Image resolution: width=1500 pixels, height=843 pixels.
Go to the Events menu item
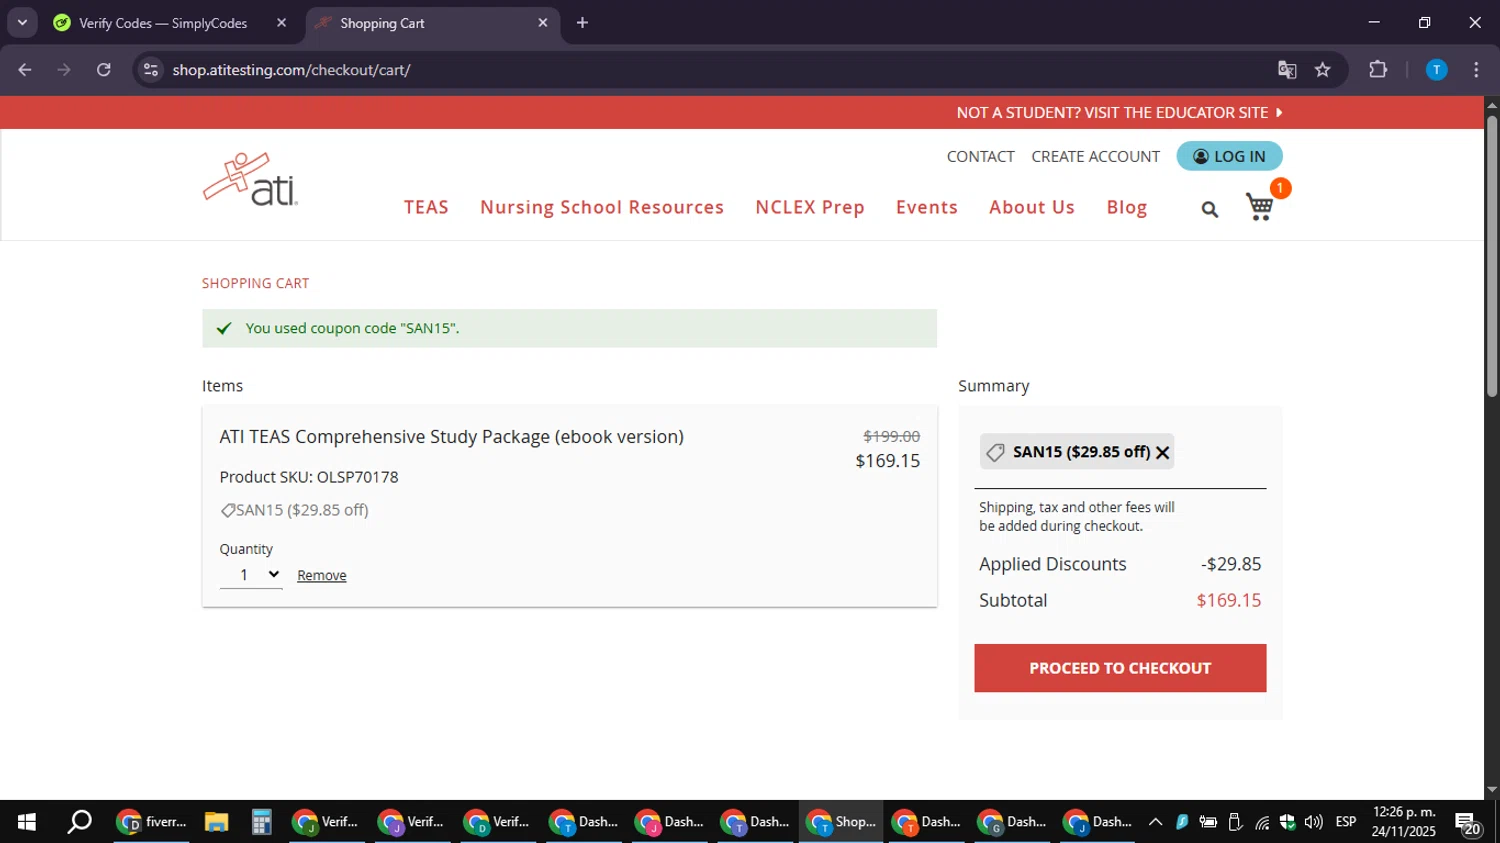coord(927,207)
